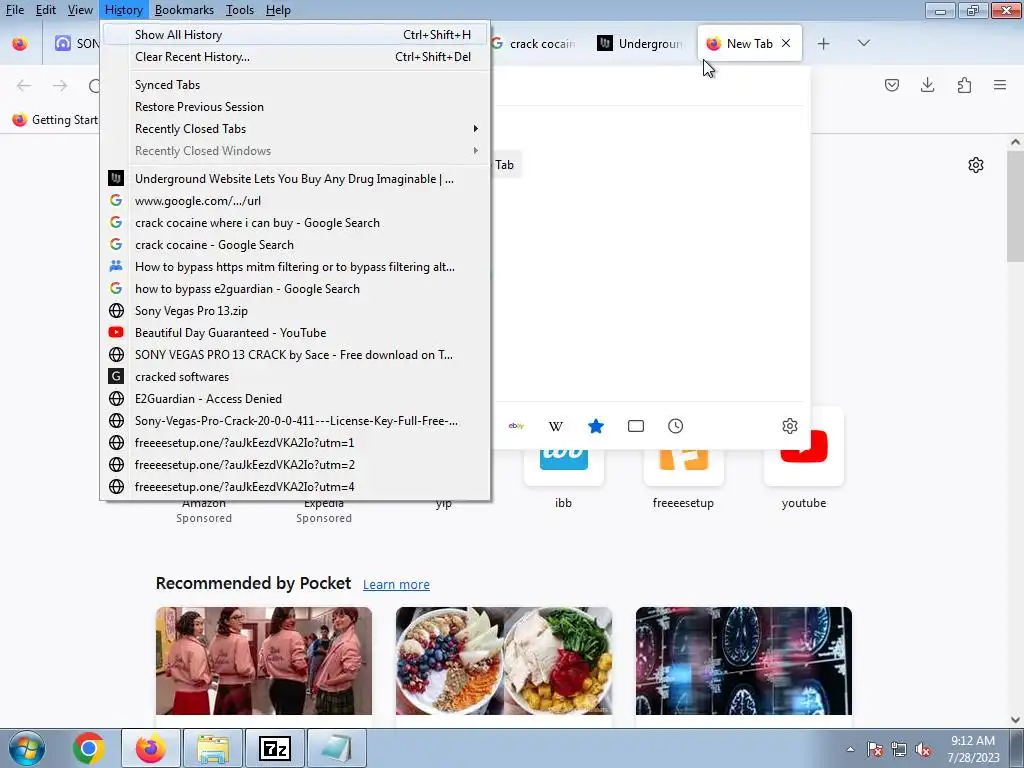Image resolution: width=1024 pixels, height=768 pixels.
Task: Open the Edit menu
Action: 45,10
